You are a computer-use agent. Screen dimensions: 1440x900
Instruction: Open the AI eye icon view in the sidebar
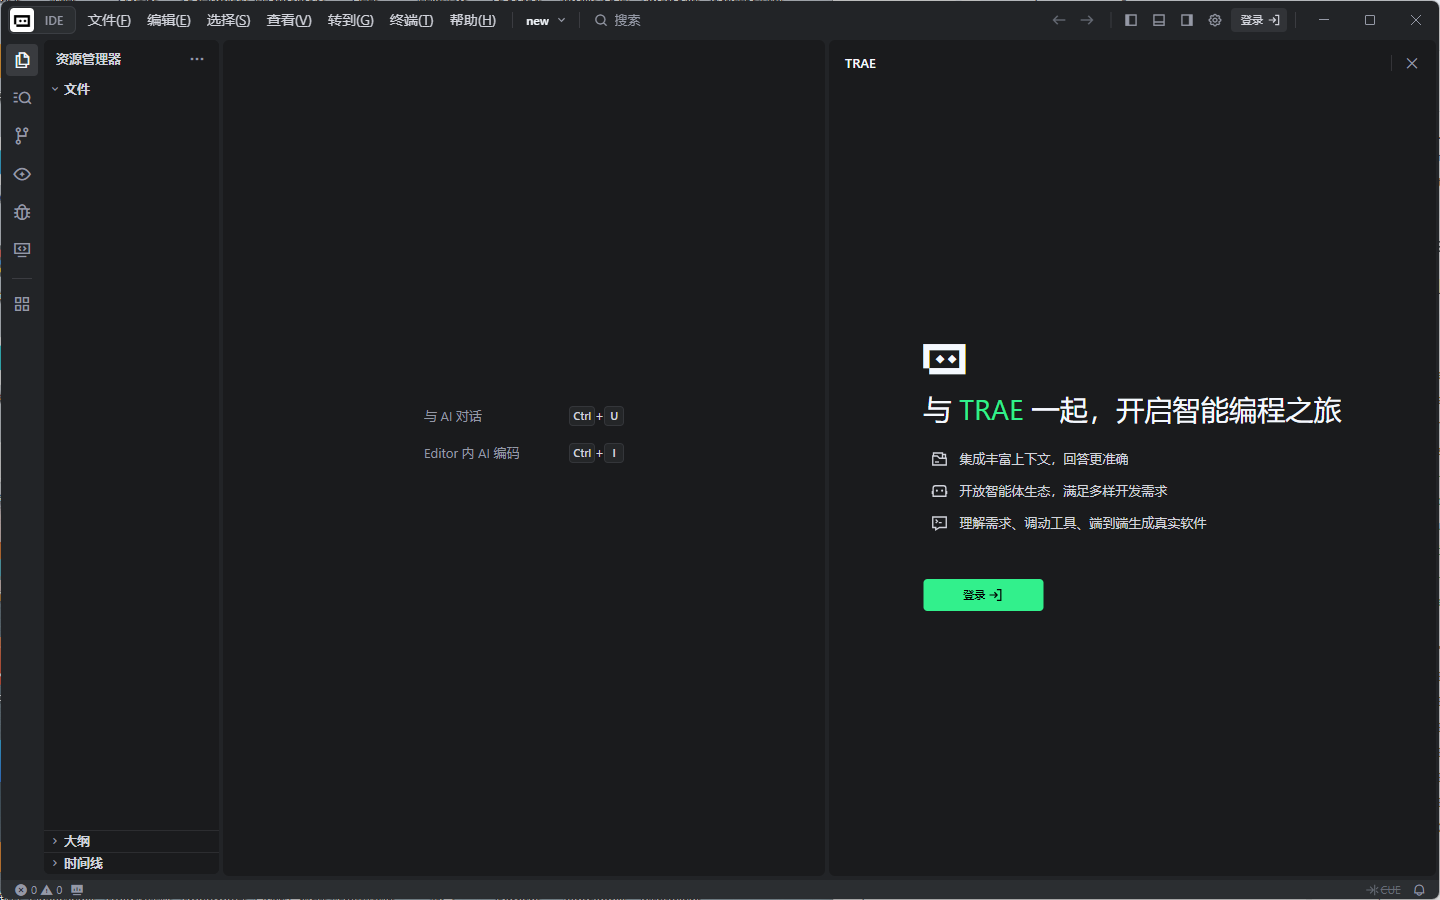(x=22, y=174)
